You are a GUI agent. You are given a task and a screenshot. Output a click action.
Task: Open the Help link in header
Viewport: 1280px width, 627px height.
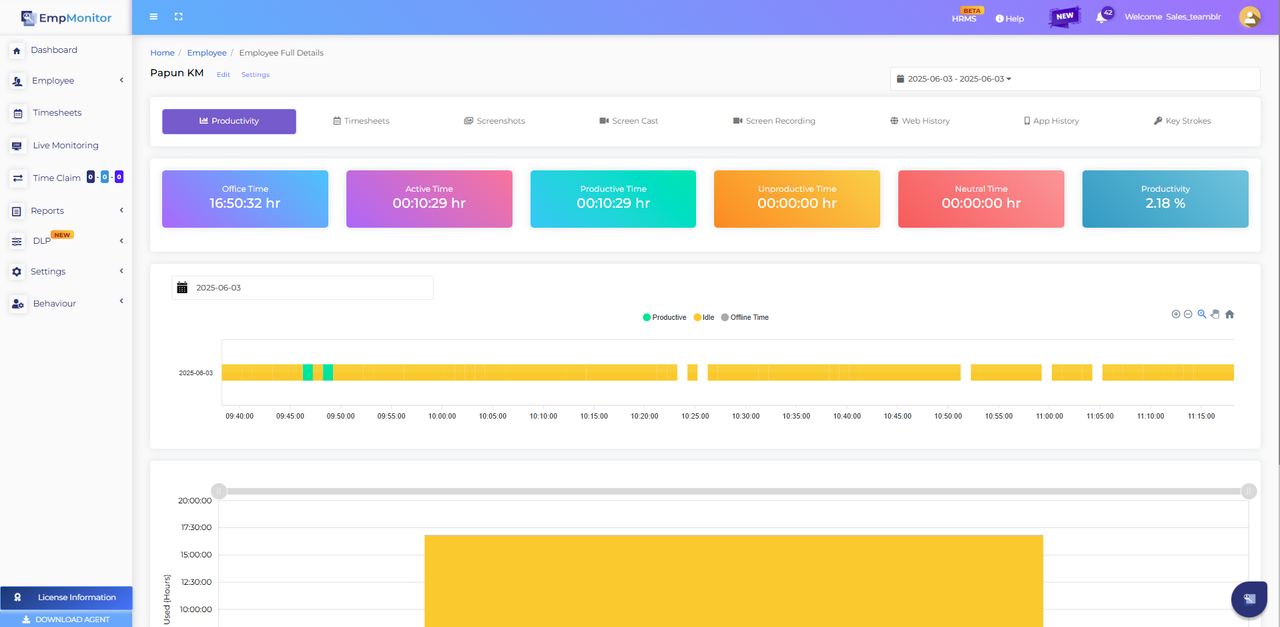pyautogui.click(x=1010, y=18)
